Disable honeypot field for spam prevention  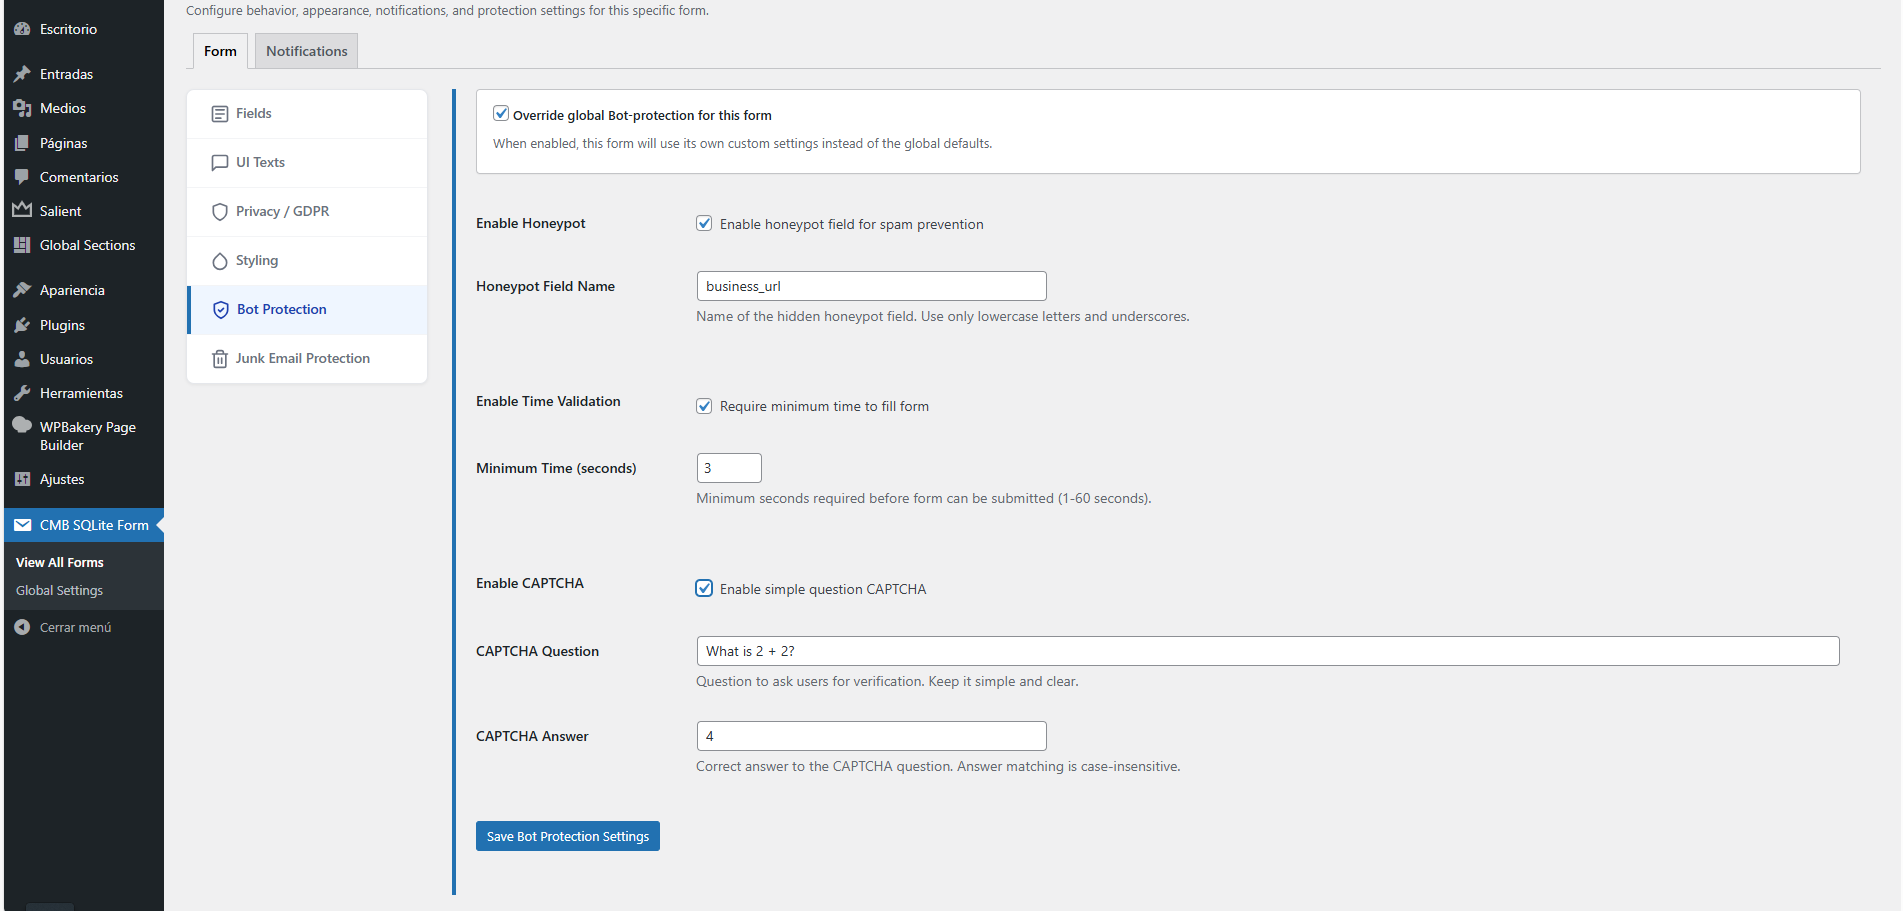pyautogui.click(x=705, y=223)
